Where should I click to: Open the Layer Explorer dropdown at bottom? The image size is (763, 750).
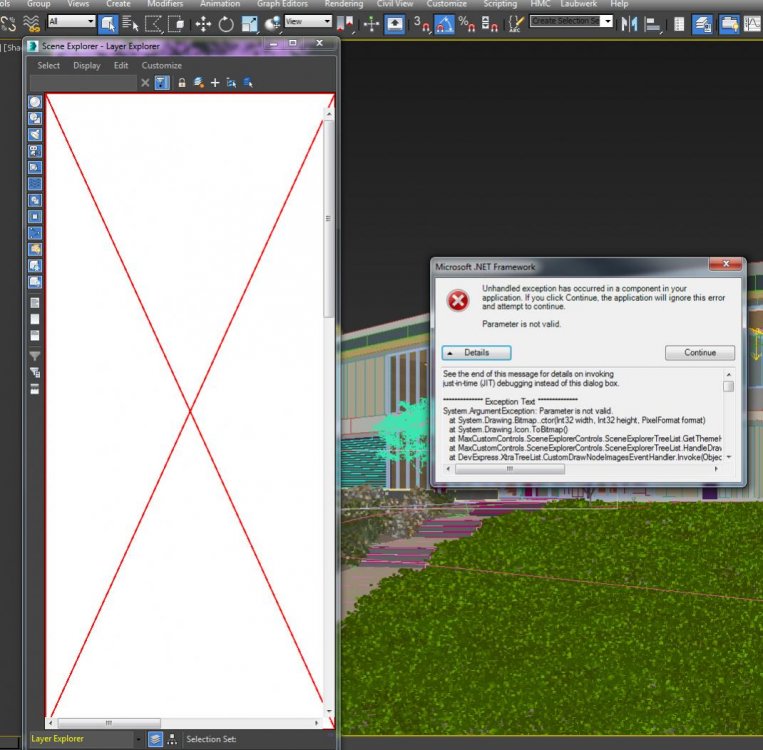tap(138, 739)
